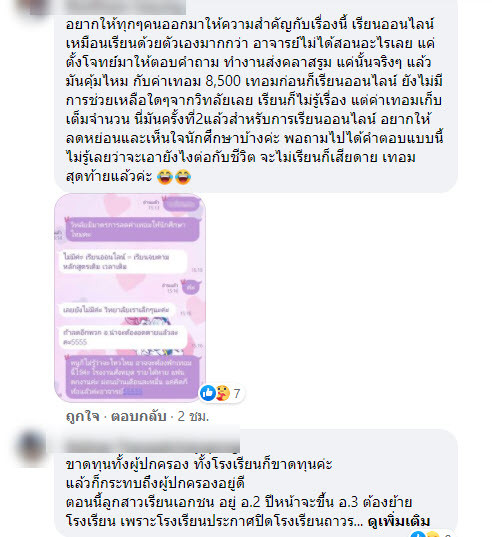Like the first comment via ถูกใจ
This screenshot has width=492, height=537.
point(83,416)
